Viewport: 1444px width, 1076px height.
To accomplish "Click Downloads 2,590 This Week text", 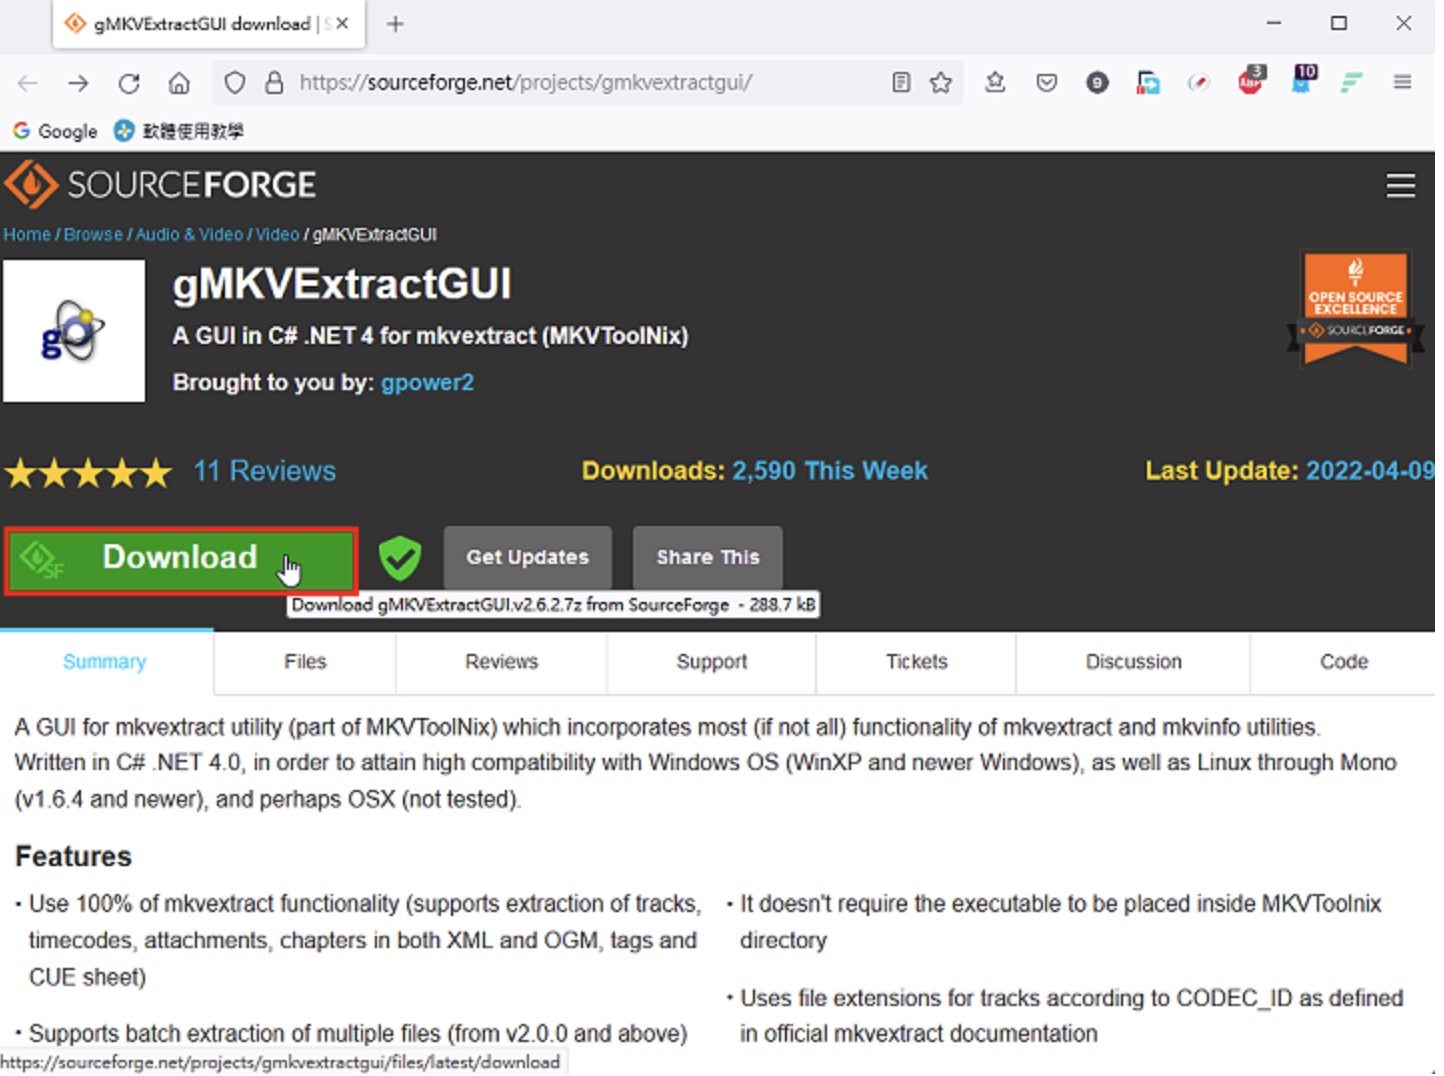I will click(x=755, y=471).
